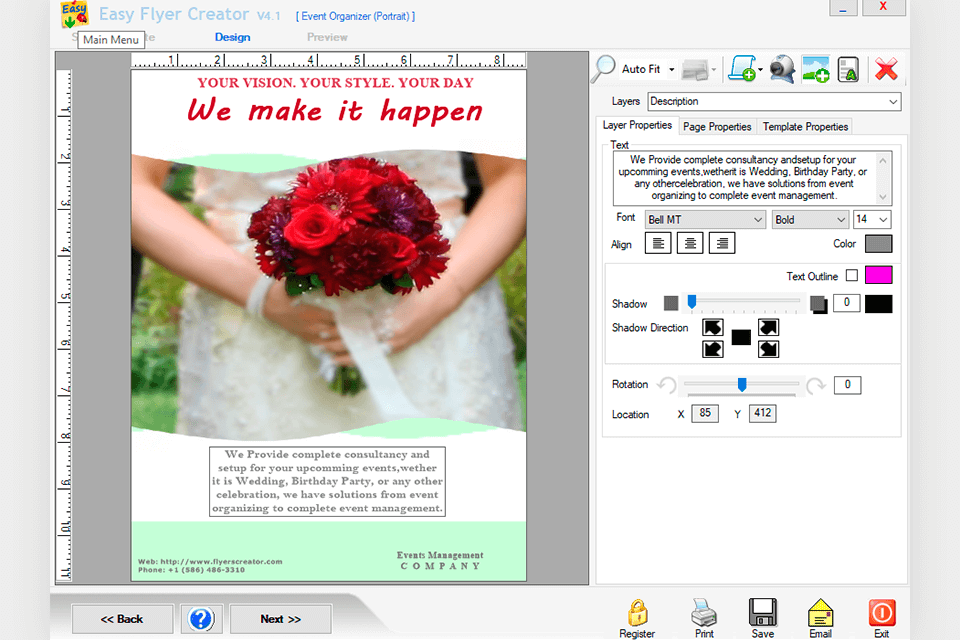Switch to Page Properties tab

click(717, 127)
